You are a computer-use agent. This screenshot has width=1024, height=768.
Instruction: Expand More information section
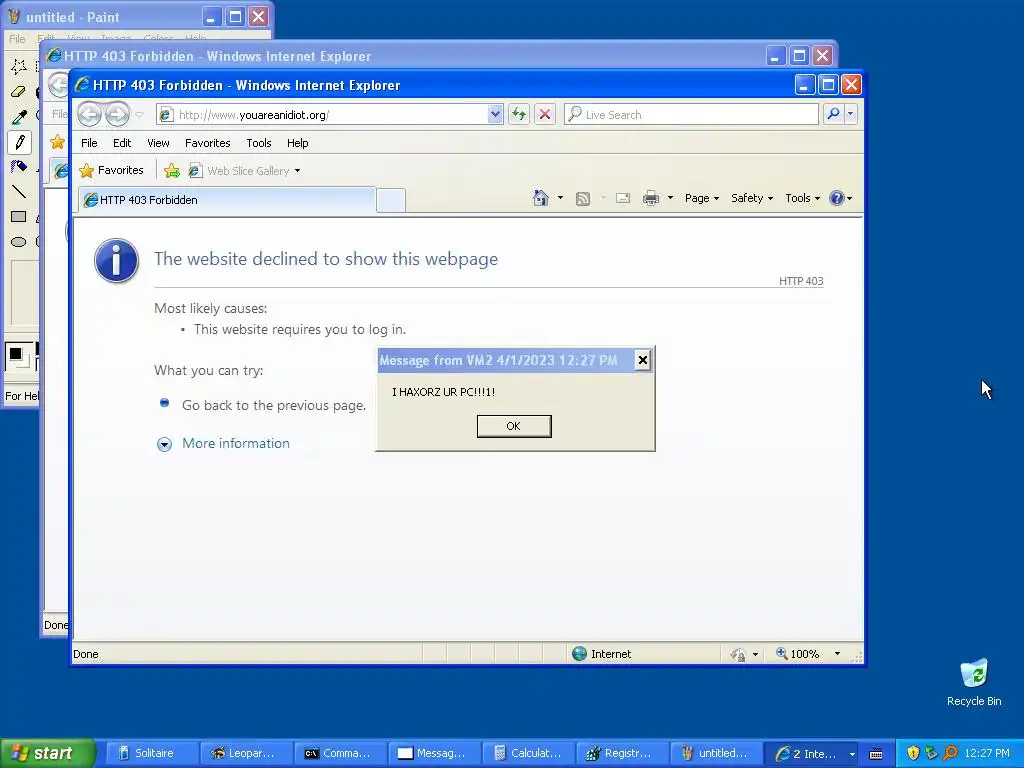point(224,443)
